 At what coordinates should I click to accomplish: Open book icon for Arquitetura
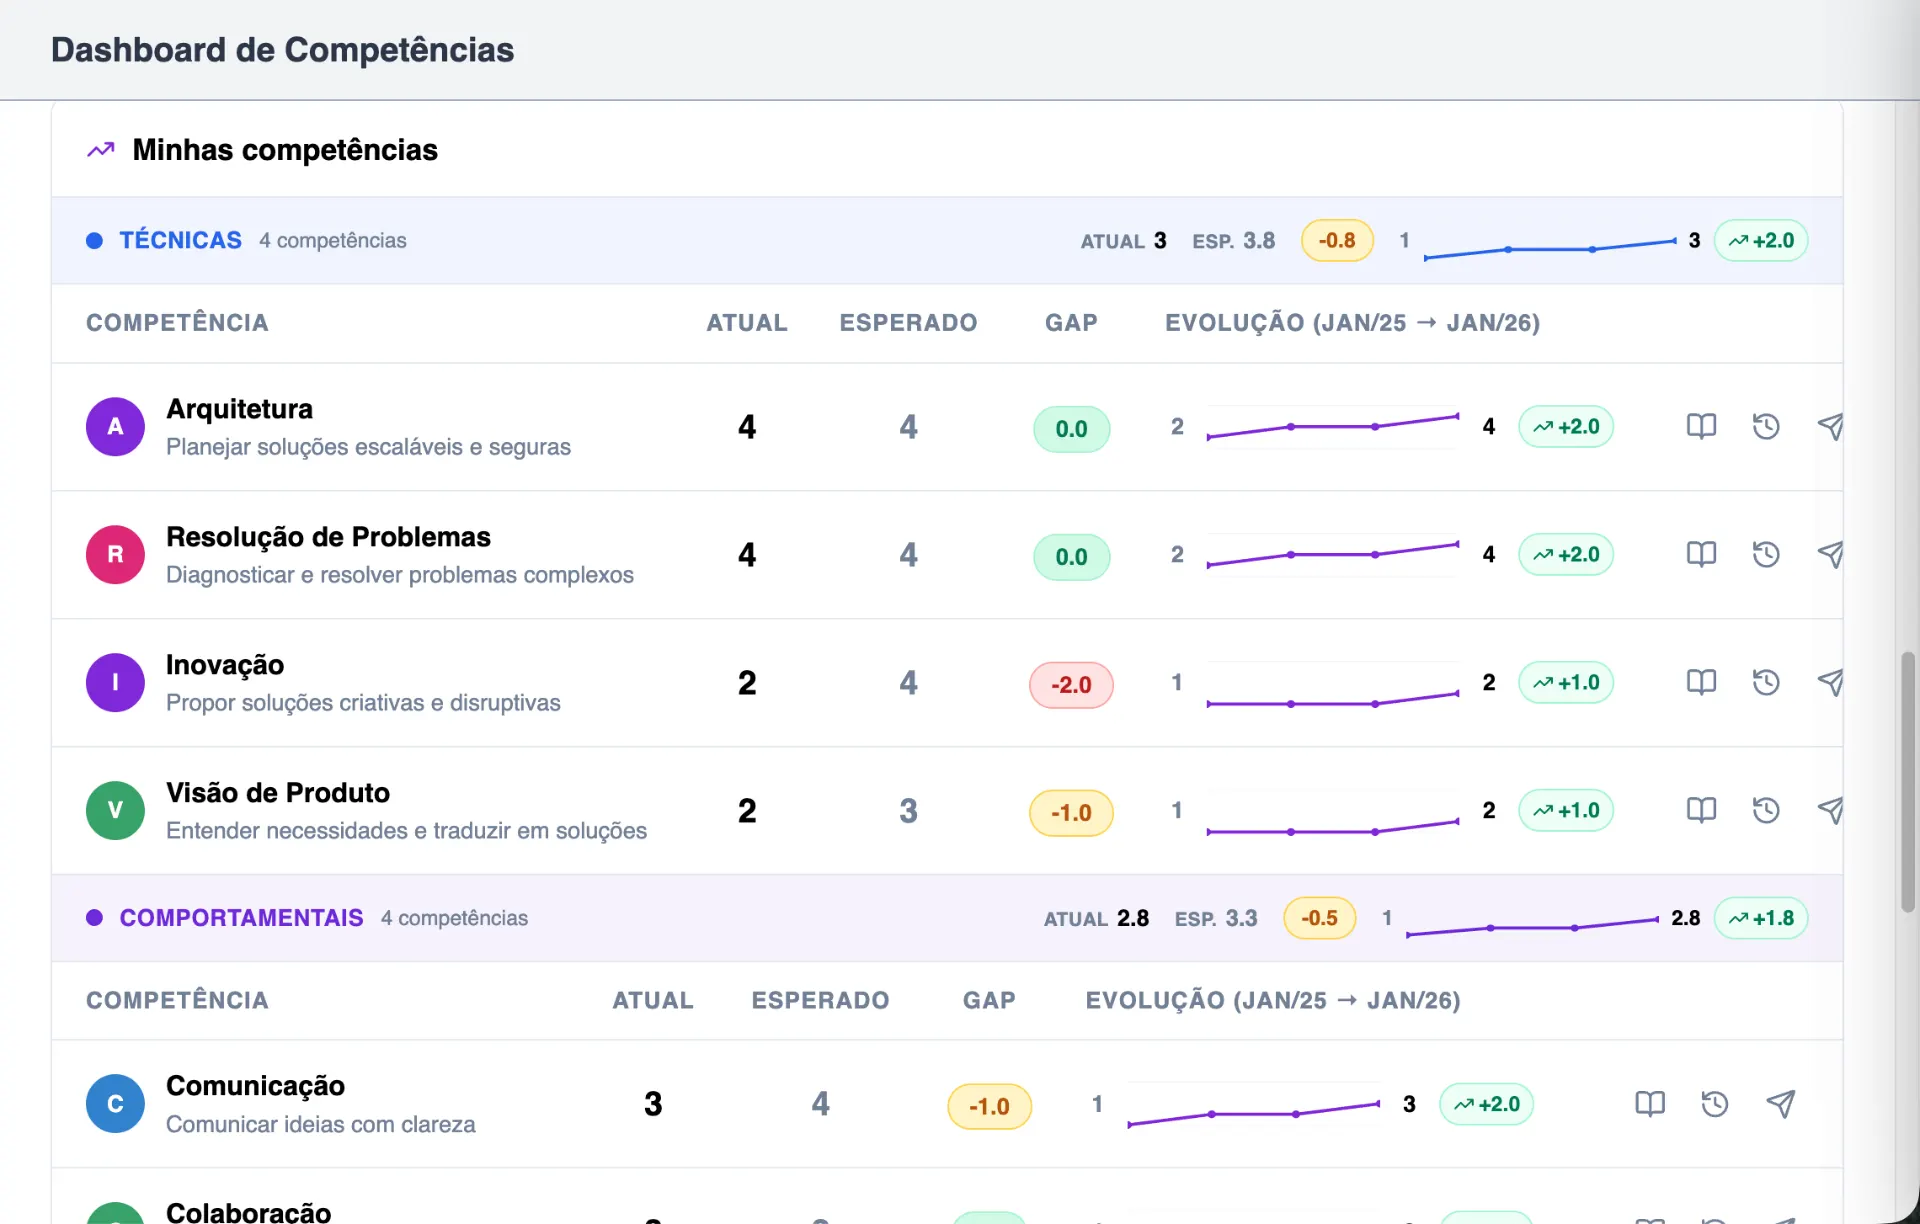[x=1701, y=427]
